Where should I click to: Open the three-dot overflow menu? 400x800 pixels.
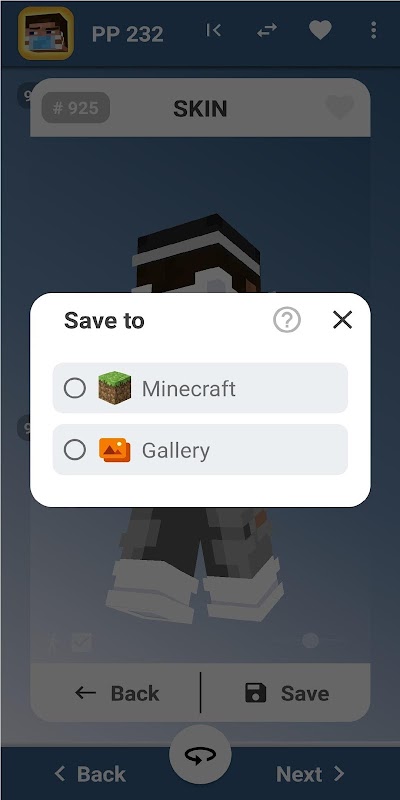click(x=373, y=31)
